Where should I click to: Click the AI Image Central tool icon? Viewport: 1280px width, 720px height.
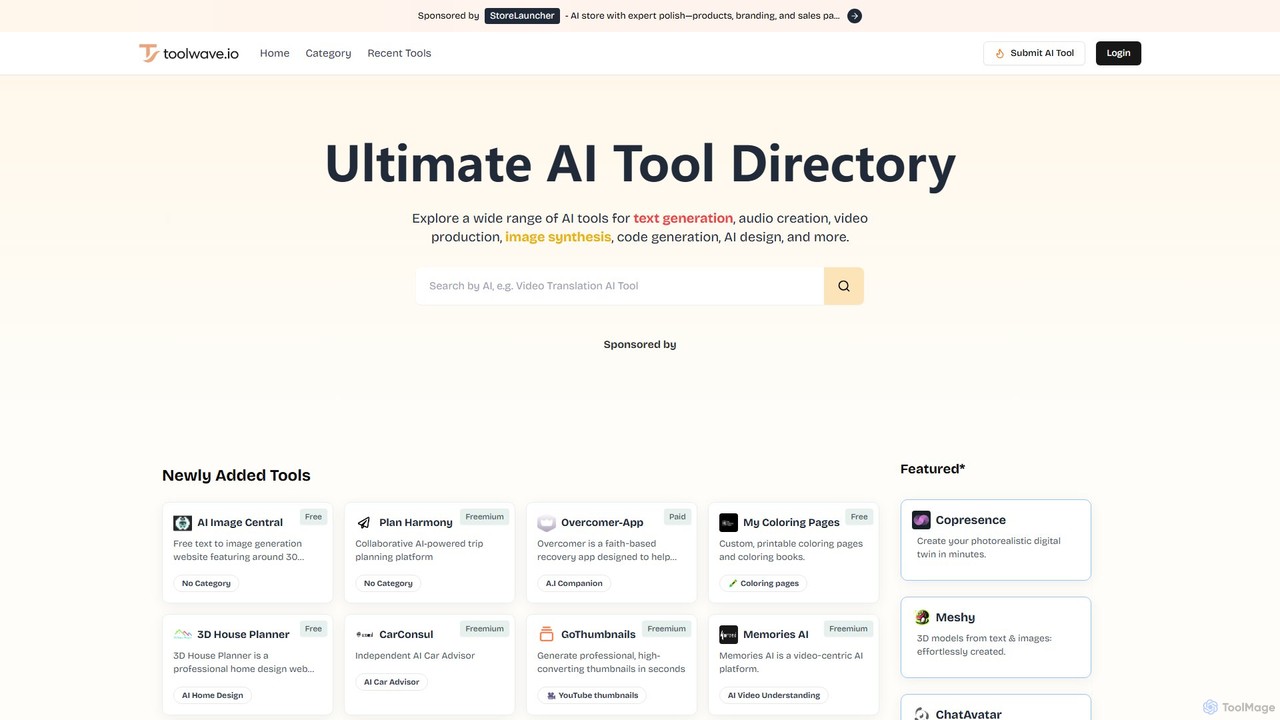click(x=182, y=523)
